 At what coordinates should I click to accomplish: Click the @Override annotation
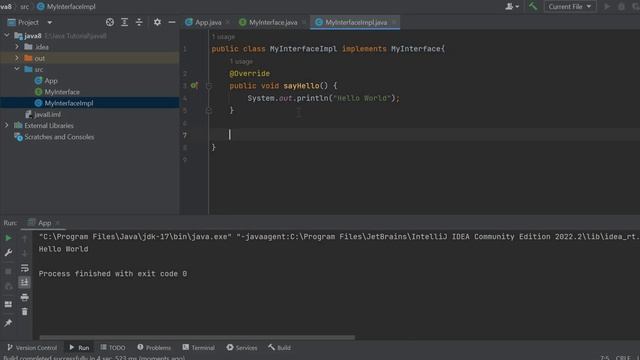[x=249, y=73]
